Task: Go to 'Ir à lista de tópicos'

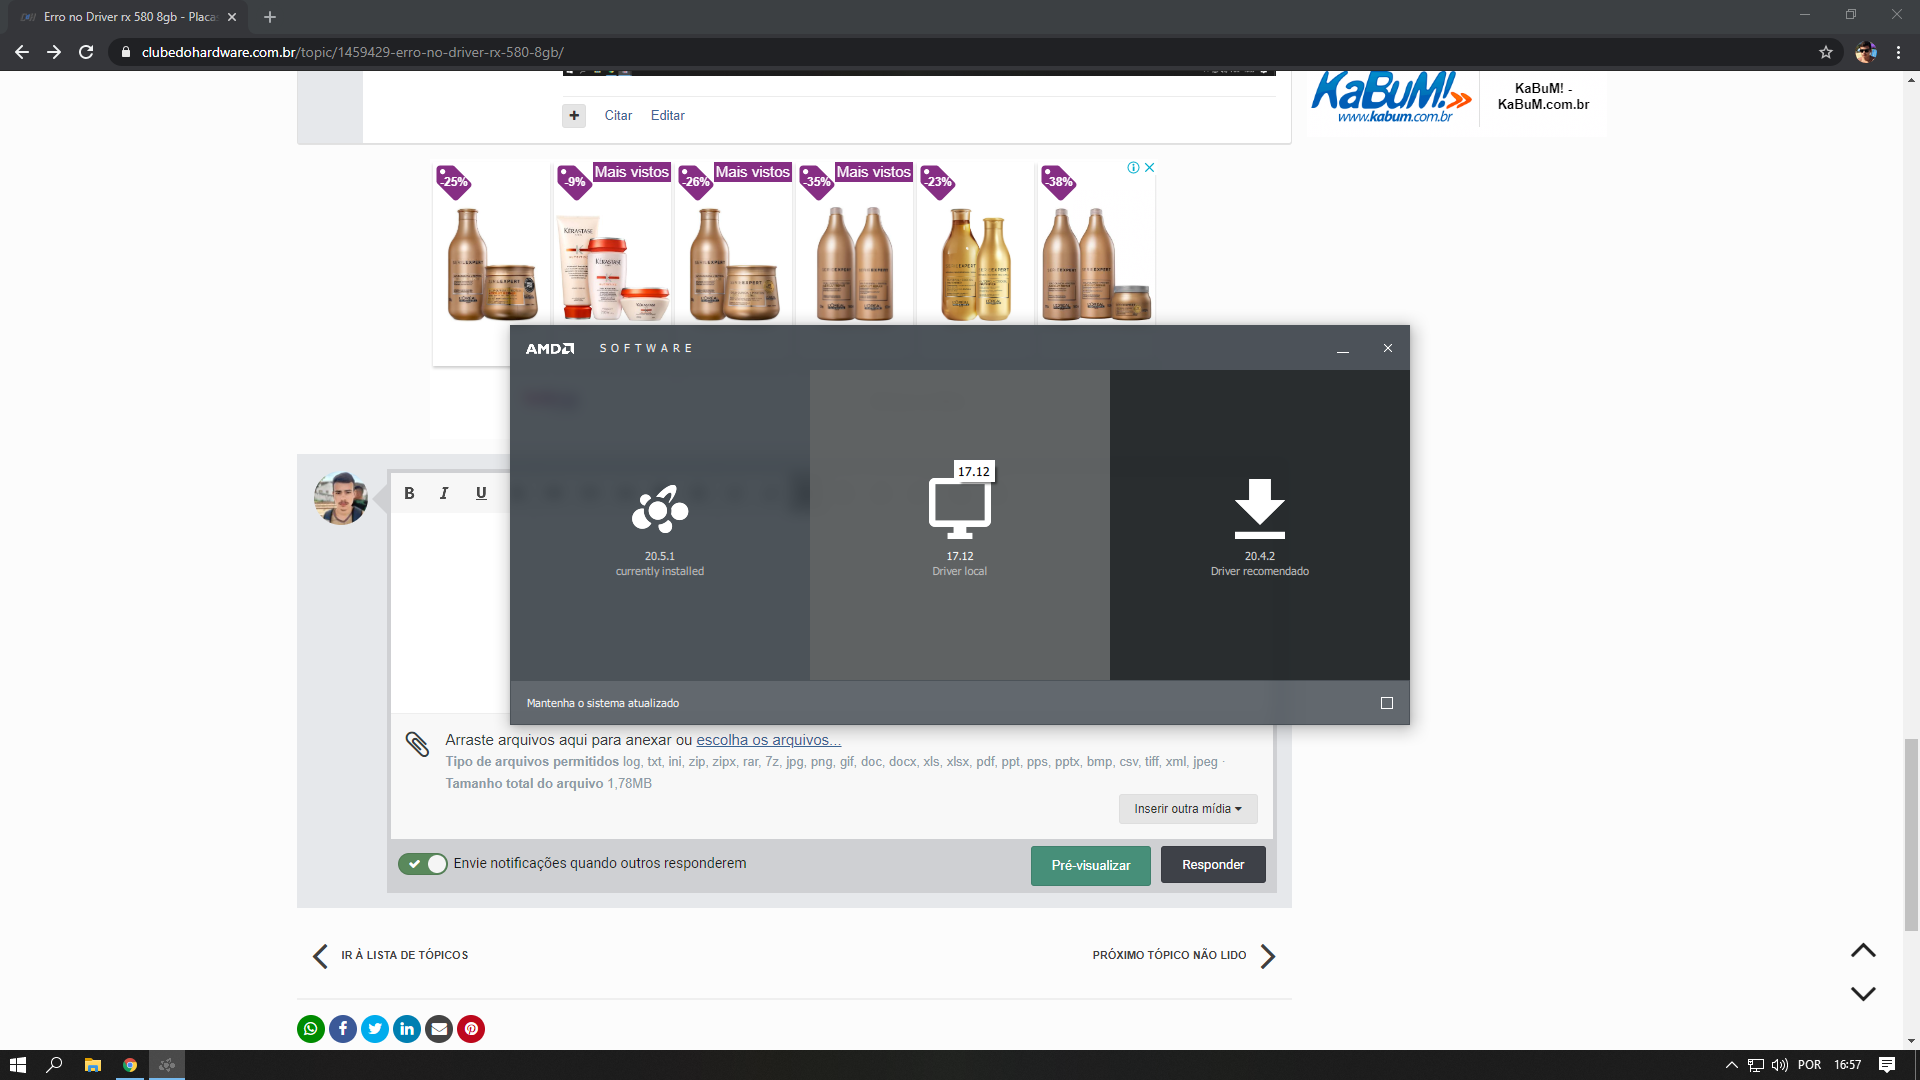Action: pos(391,955)
